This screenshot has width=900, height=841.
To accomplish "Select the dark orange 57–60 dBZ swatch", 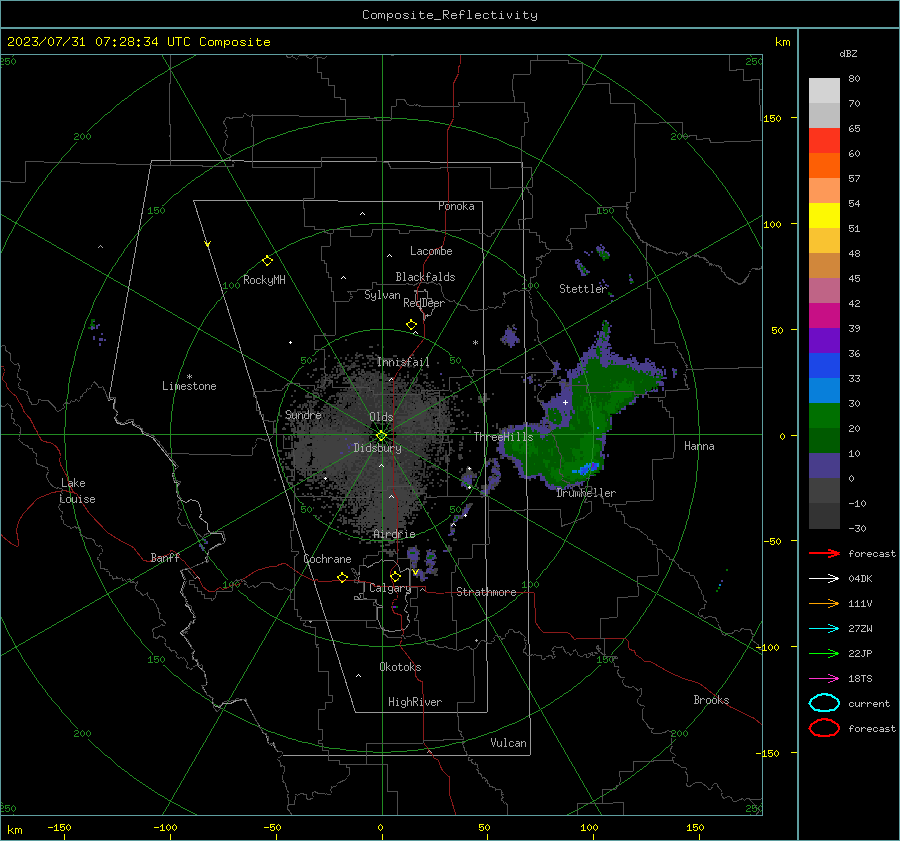I will coord(824,165).
